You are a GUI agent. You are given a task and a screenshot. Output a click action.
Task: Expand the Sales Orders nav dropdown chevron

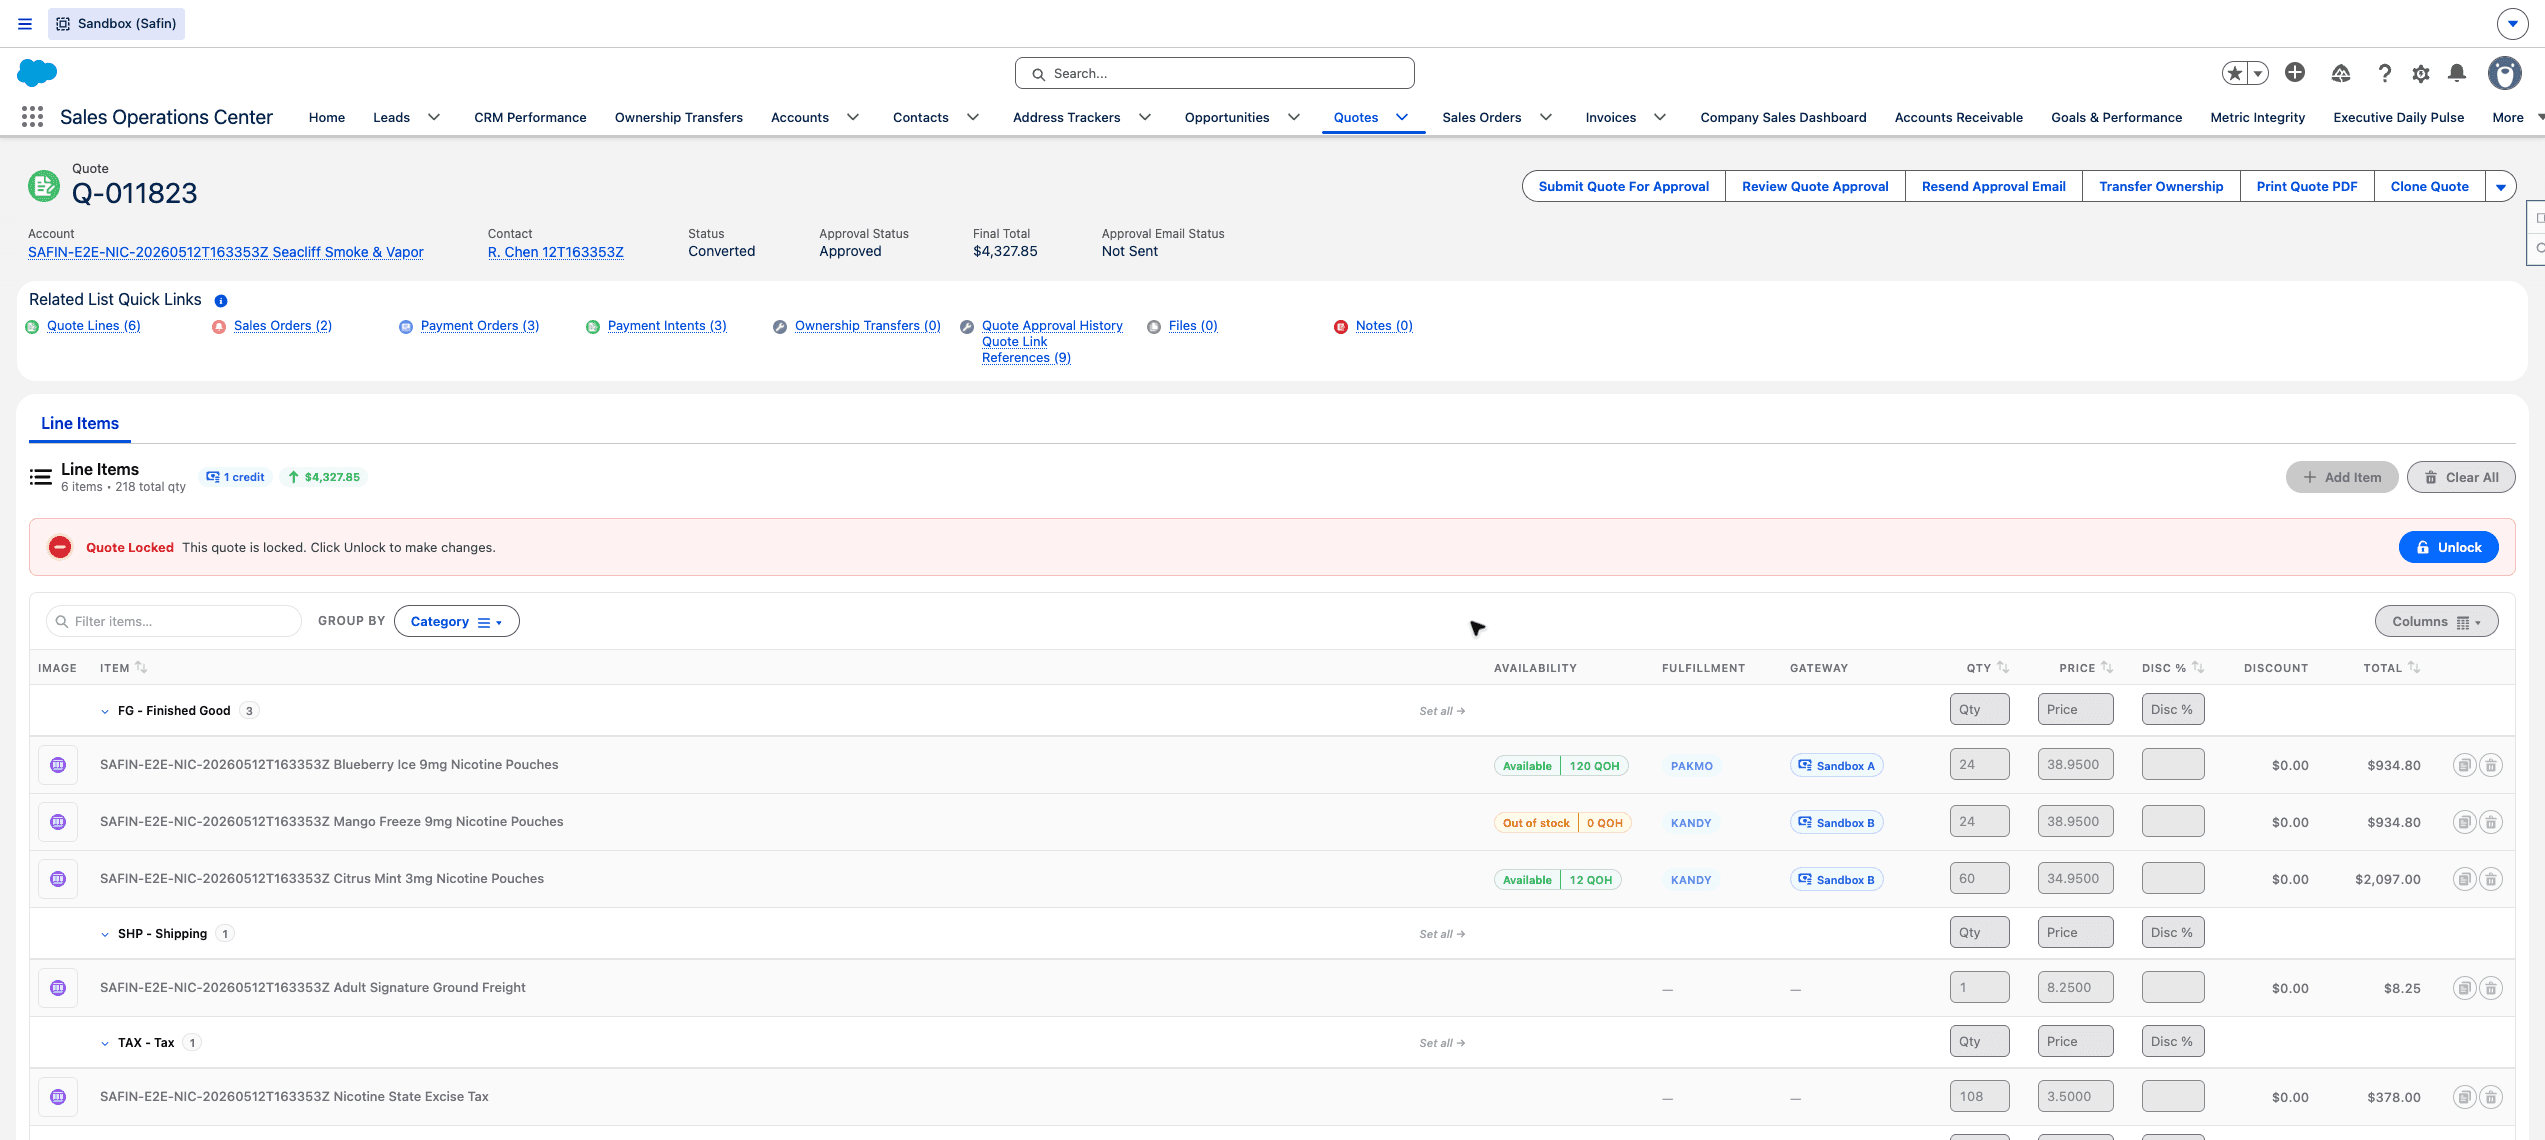point(1546,117)
